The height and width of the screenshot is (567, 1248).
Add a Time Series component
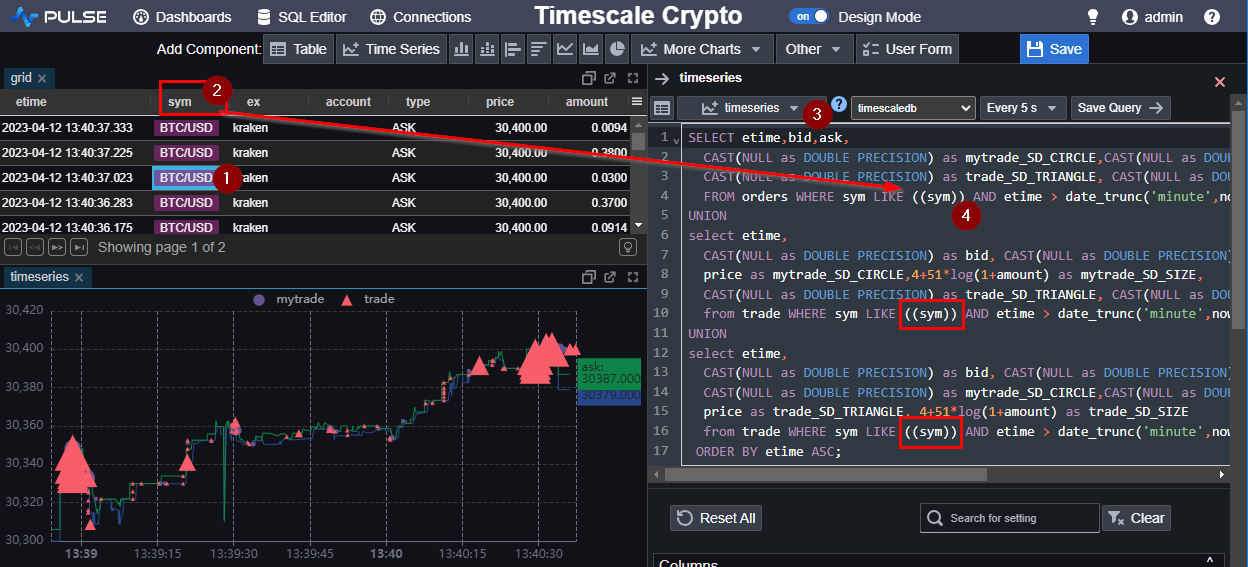point(391,49)
